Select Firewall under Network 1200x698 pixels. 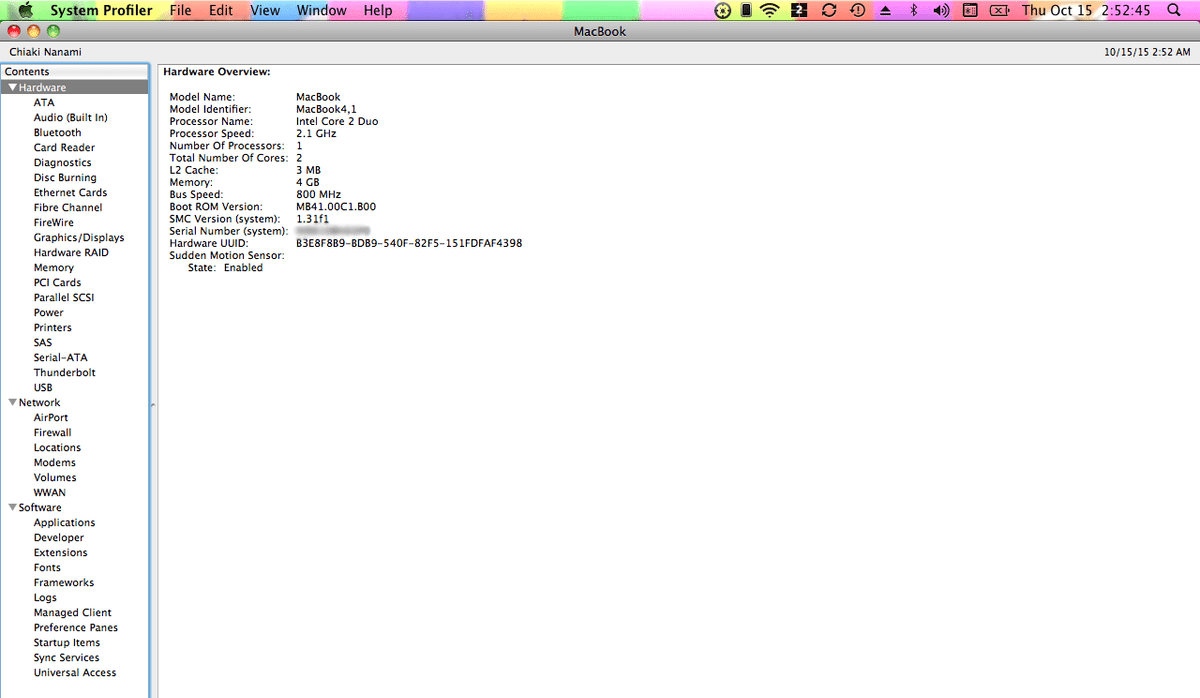tap(52, 433)
